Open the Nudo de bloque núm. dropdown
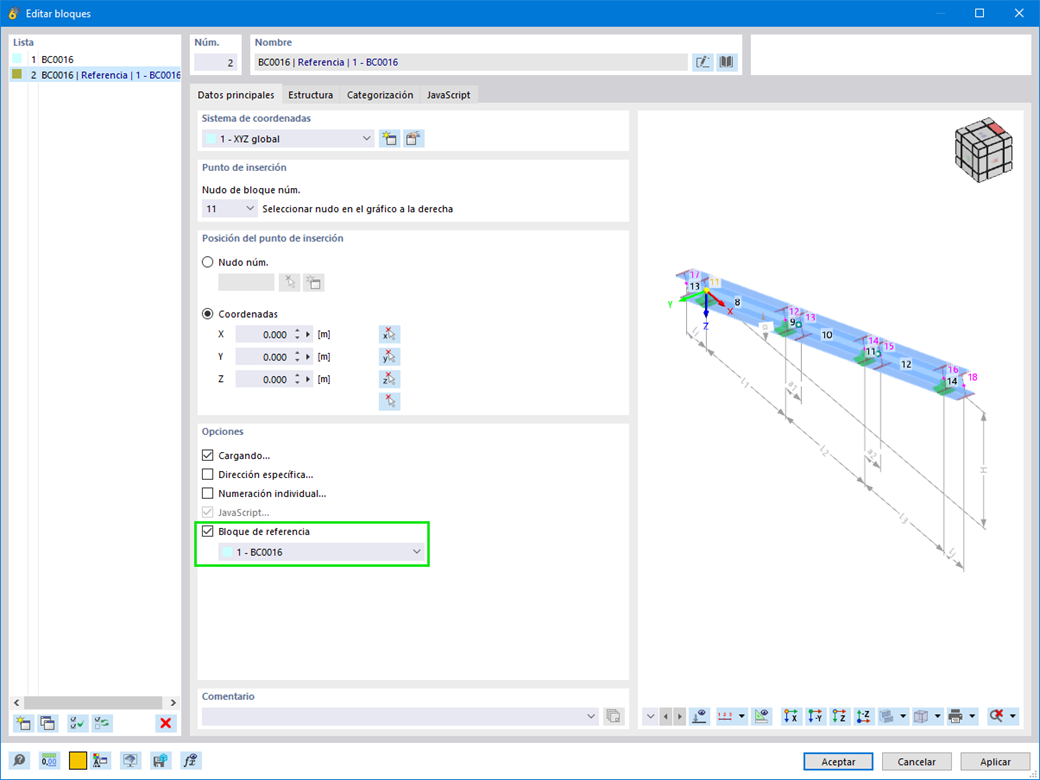Viewport: 1040px width, 780px height. (x=229, y=208)
